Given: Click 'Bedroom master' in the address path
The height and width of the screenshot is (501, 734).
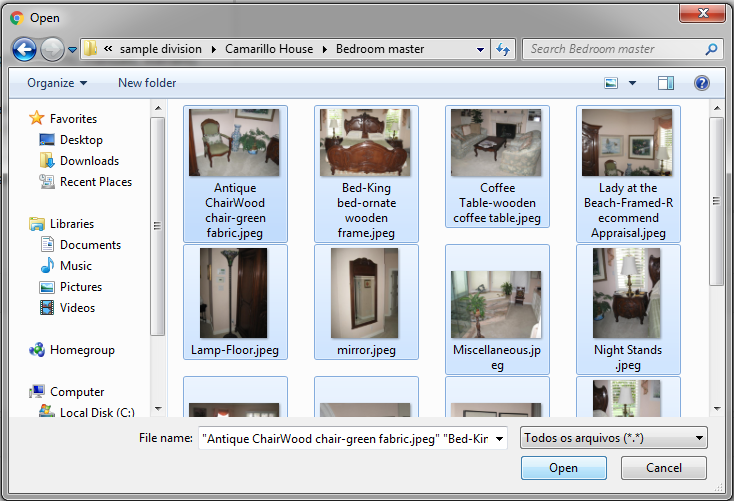Looking at the screenshot, I should pos(380,49).
